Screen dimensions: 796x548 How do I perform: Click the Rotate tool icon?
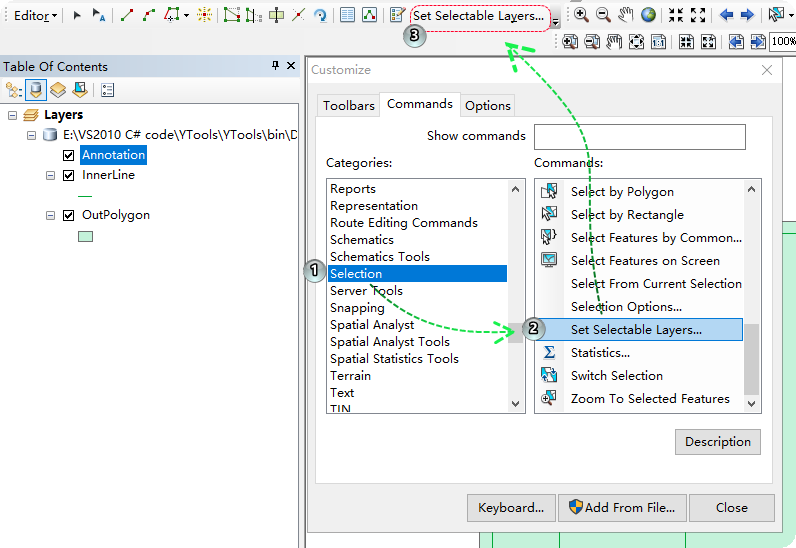(320, 15)
